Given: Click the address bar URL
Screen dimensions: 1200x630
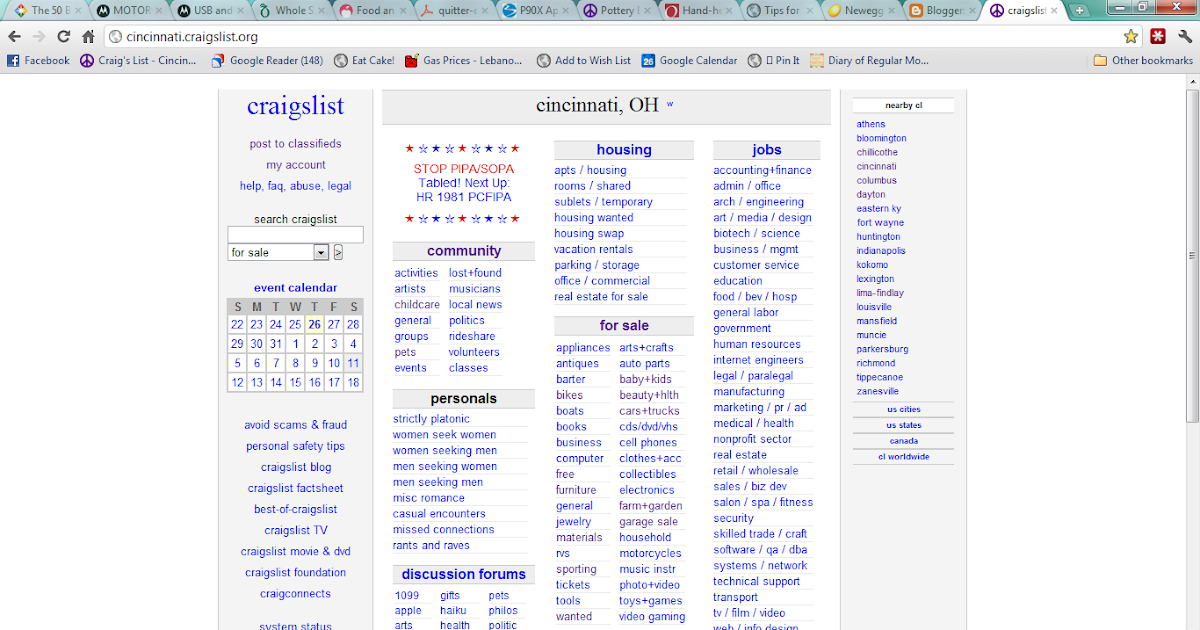Looking at the screenshot, I should [192, 37].
